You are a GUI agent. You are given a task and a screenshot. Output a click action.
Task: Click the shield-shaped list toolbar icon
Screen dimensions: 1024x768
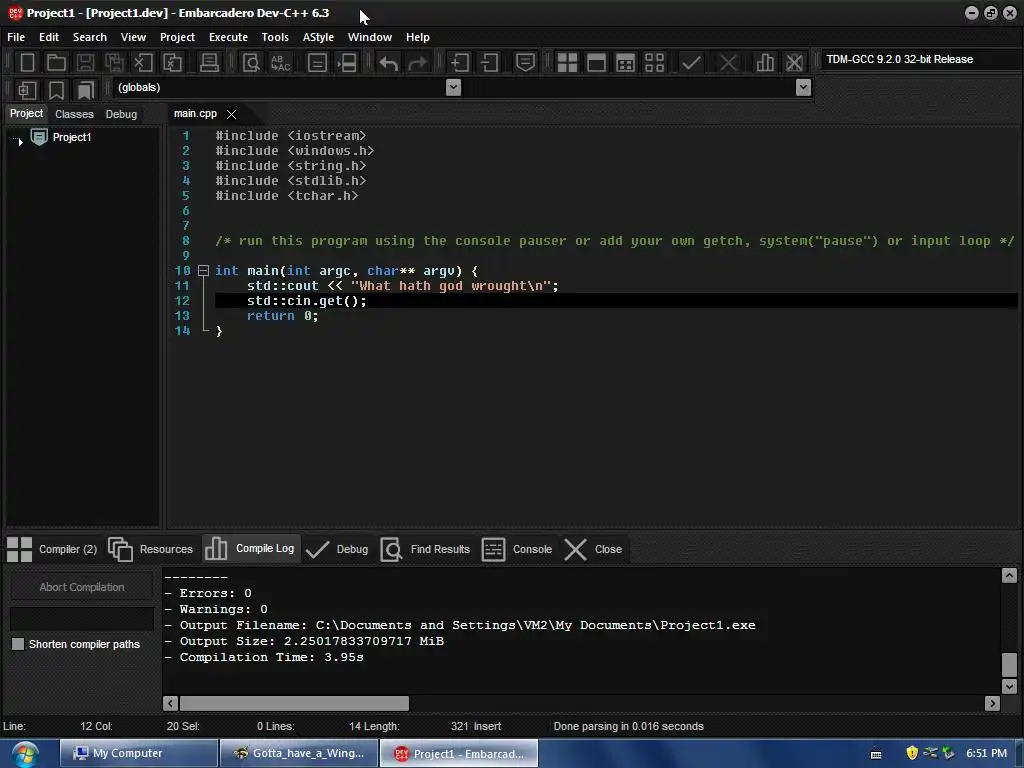pyautogui.click(x=525, y=63)
